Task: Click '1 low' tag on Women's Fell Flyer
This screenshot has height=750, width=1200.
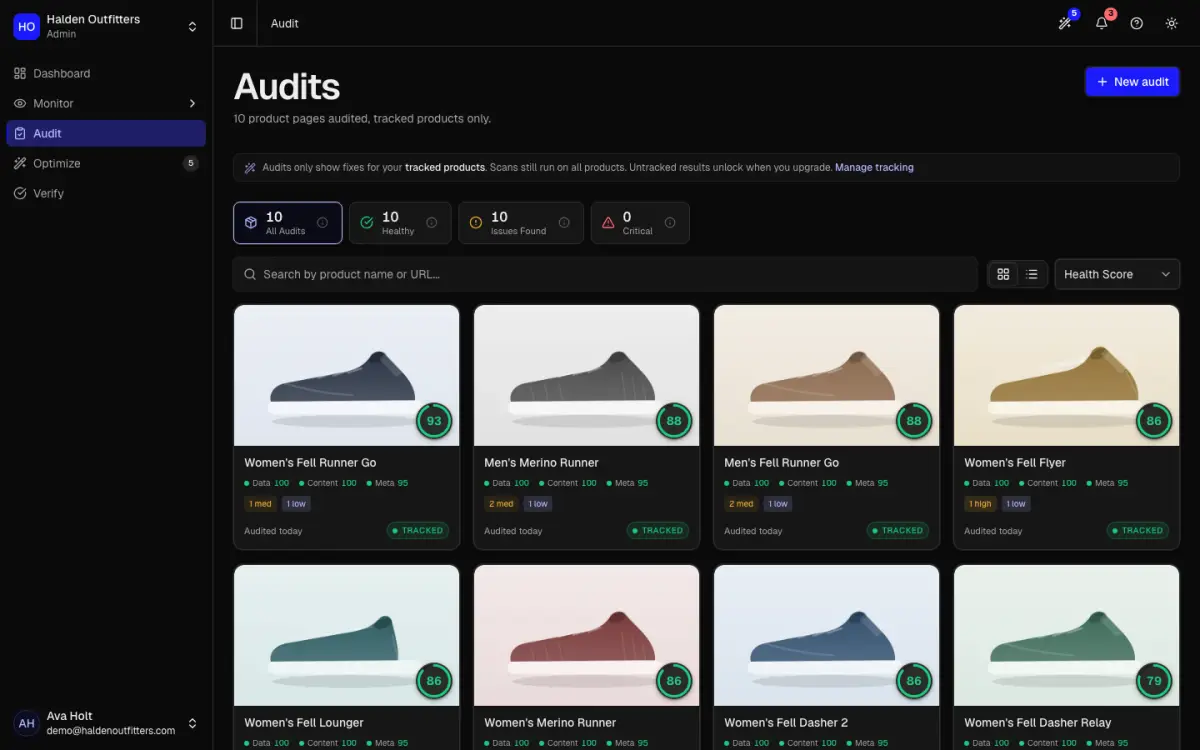Action: (1016, 504)
